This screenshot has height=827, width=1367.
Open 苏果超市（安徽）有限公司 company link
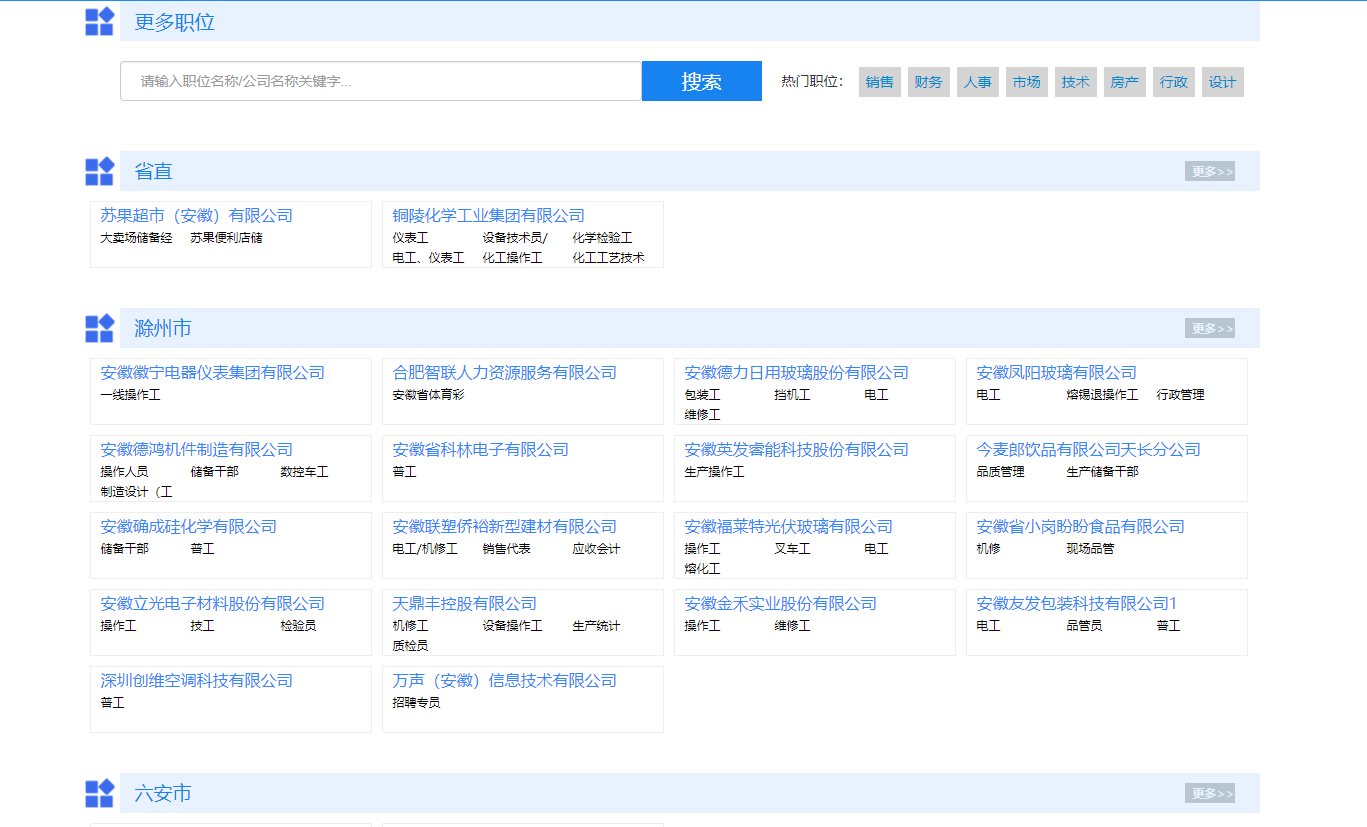(x=197, y=215)
